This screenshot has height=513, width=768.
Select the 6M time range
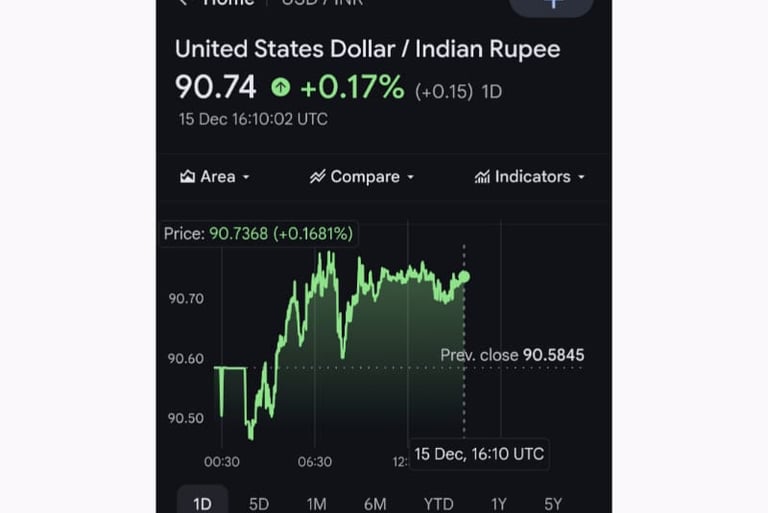point(375,503)
